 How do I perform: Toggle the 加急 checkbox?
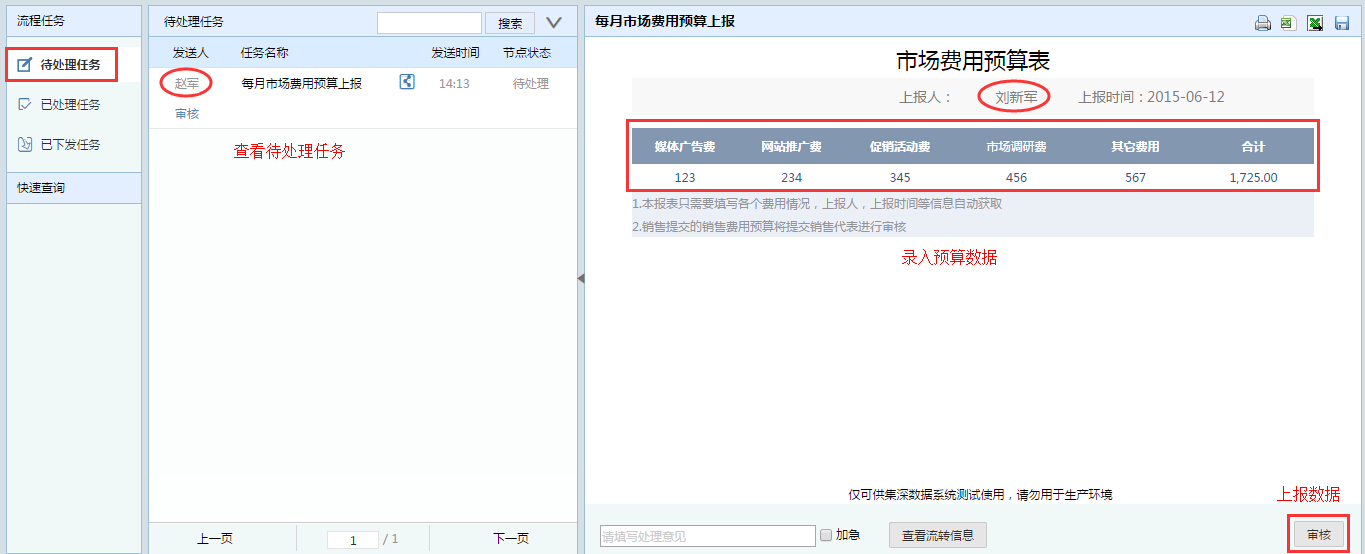[826, 535]
